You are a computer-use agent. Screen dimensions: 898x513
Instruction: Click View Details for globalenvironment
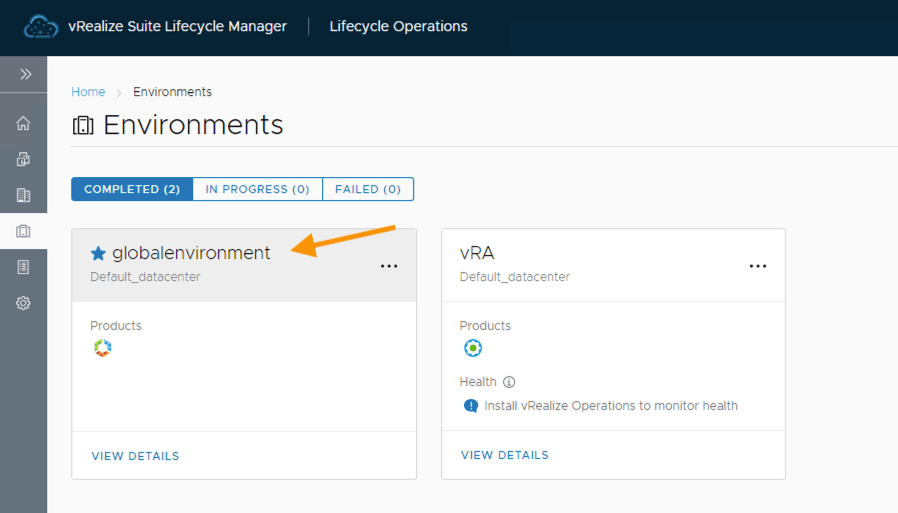[135, 456]
